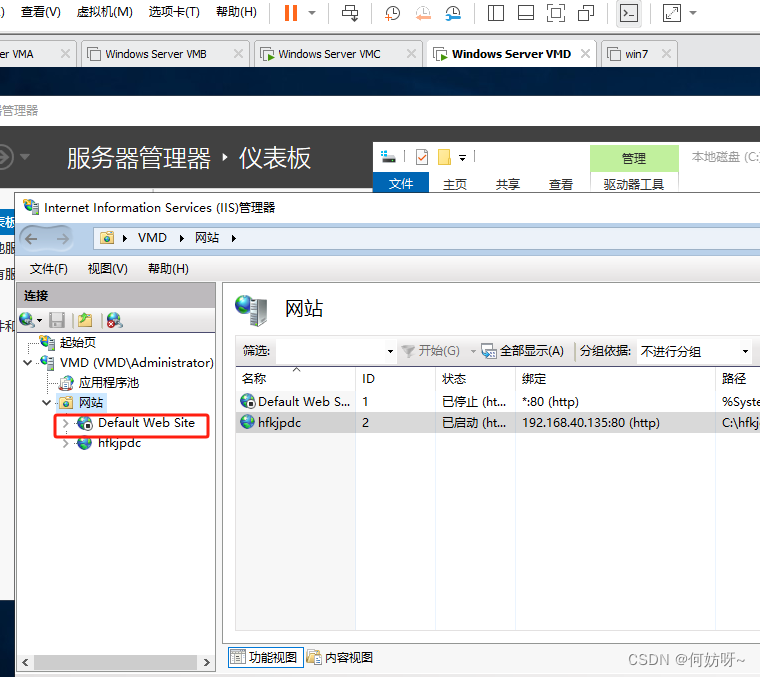Close the Windows Server VMC tab
The width and height of the screenshot is (760, 677).
(x=411, y=53)
